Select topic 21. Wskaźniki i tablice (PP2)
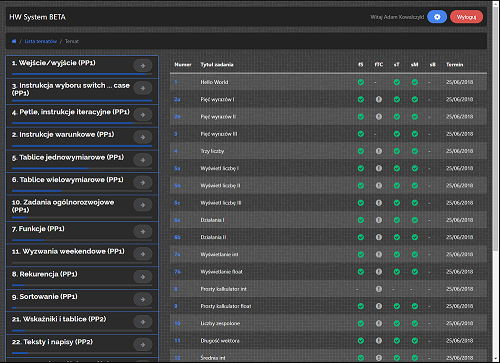 coord(59,319)
